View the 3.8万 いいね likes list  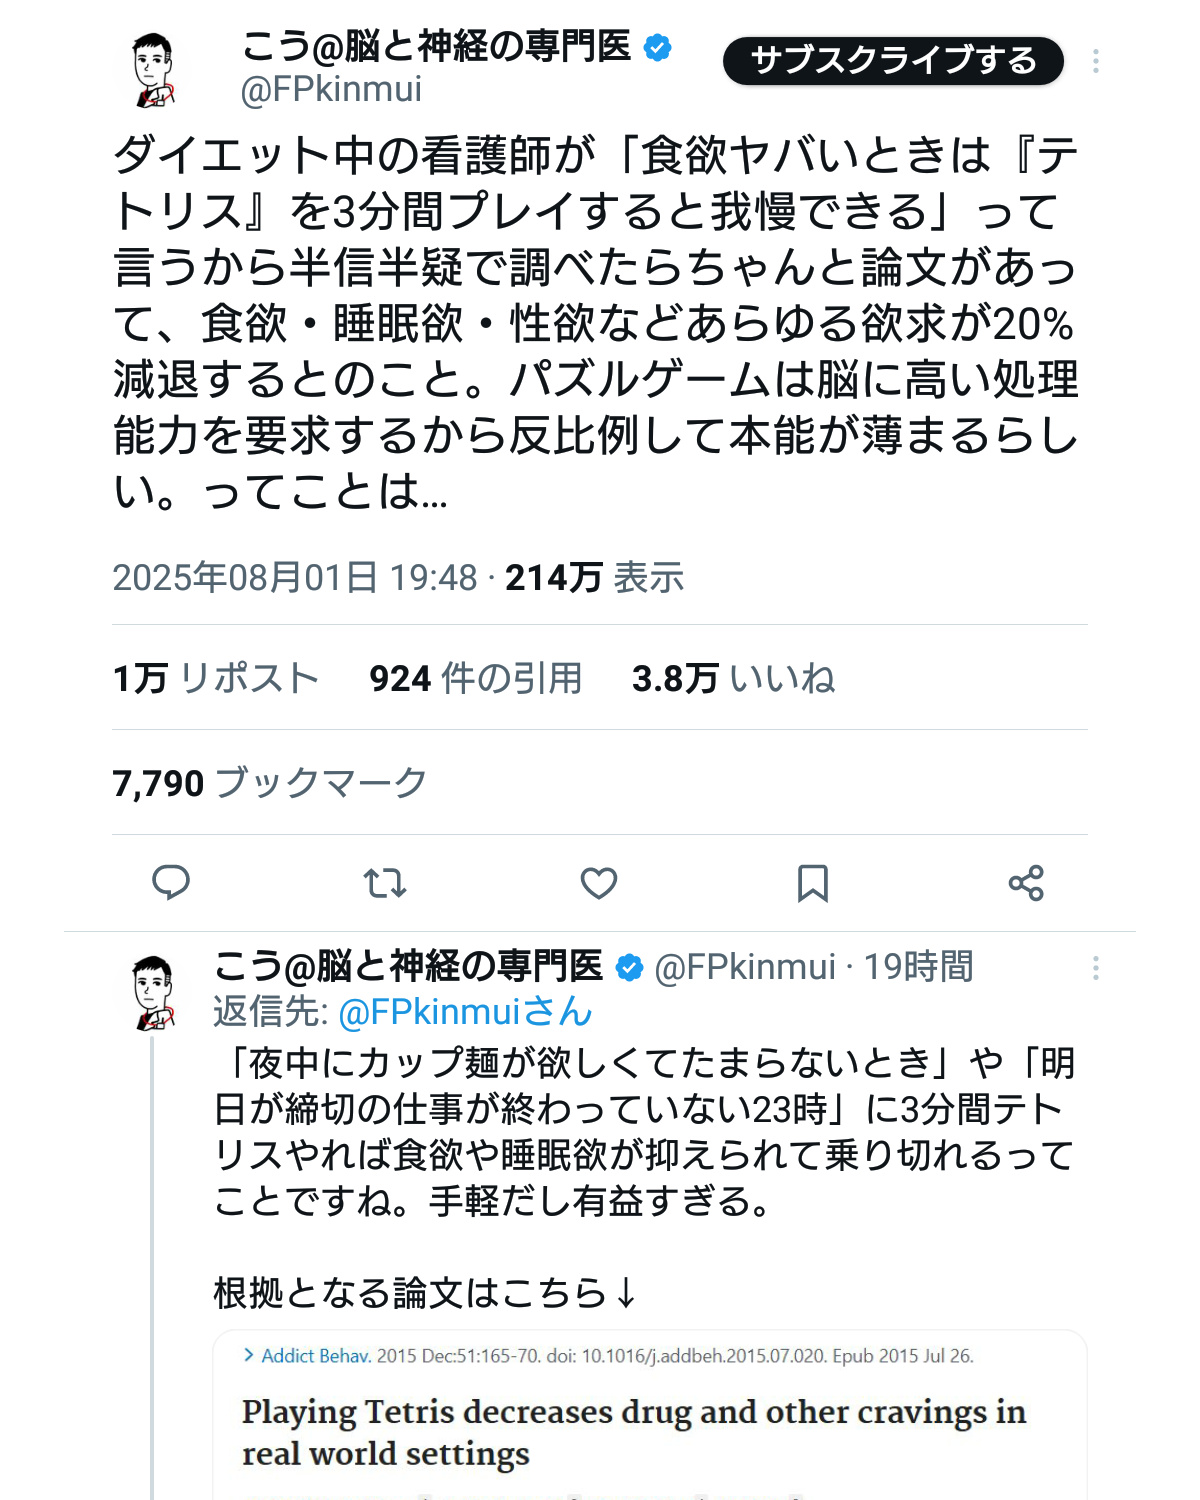733,678
